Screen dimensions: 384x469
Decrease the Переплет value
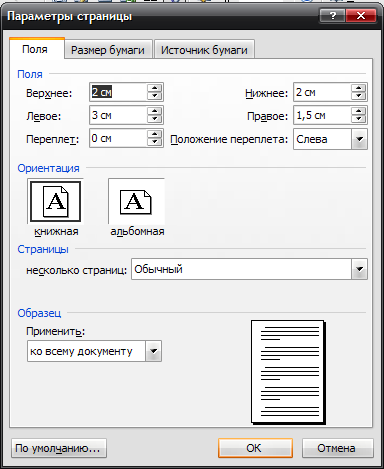click(x=154, y=141)
